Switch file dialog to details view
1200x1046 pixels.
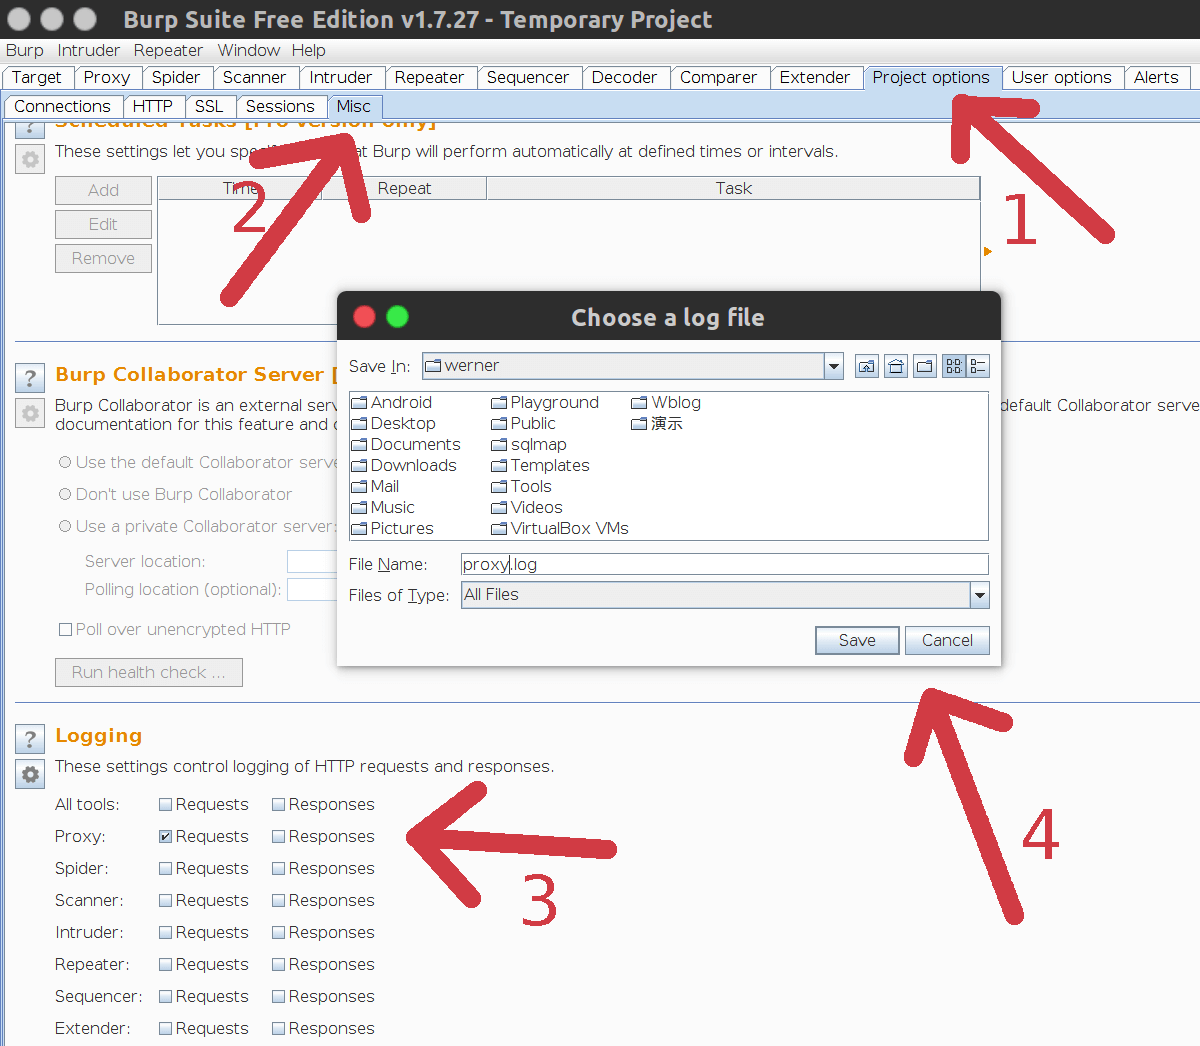tap(978, 366)
